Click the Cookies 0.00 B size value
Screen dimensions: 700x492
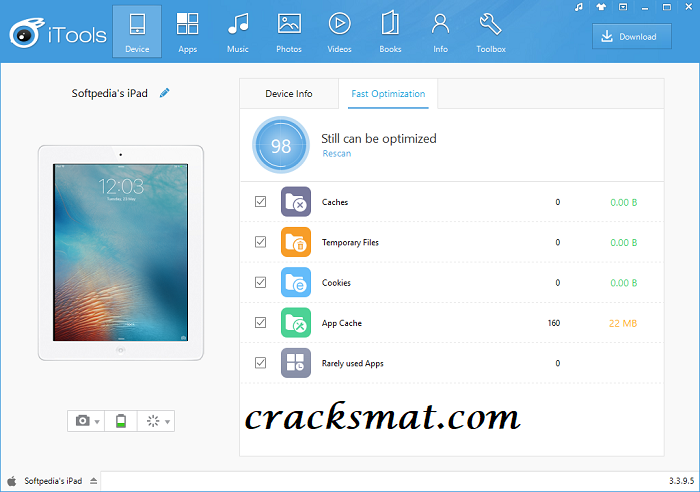point(624,283)
